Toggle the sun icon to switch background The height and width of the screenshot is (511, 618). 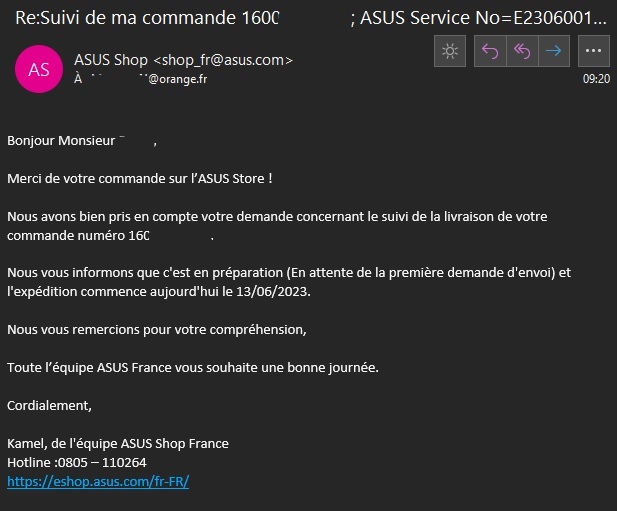tap(451, 52)
